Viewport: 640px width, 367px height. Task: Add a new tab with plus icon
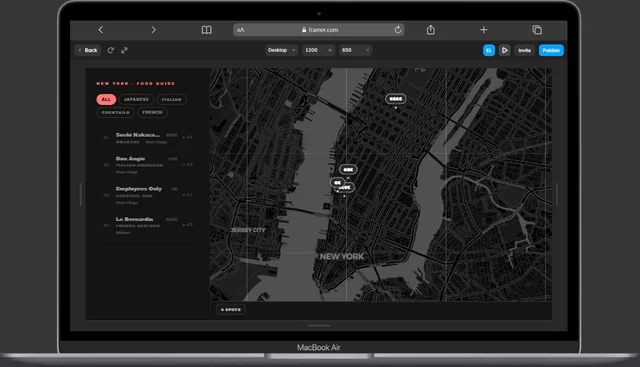coord(484,30)
